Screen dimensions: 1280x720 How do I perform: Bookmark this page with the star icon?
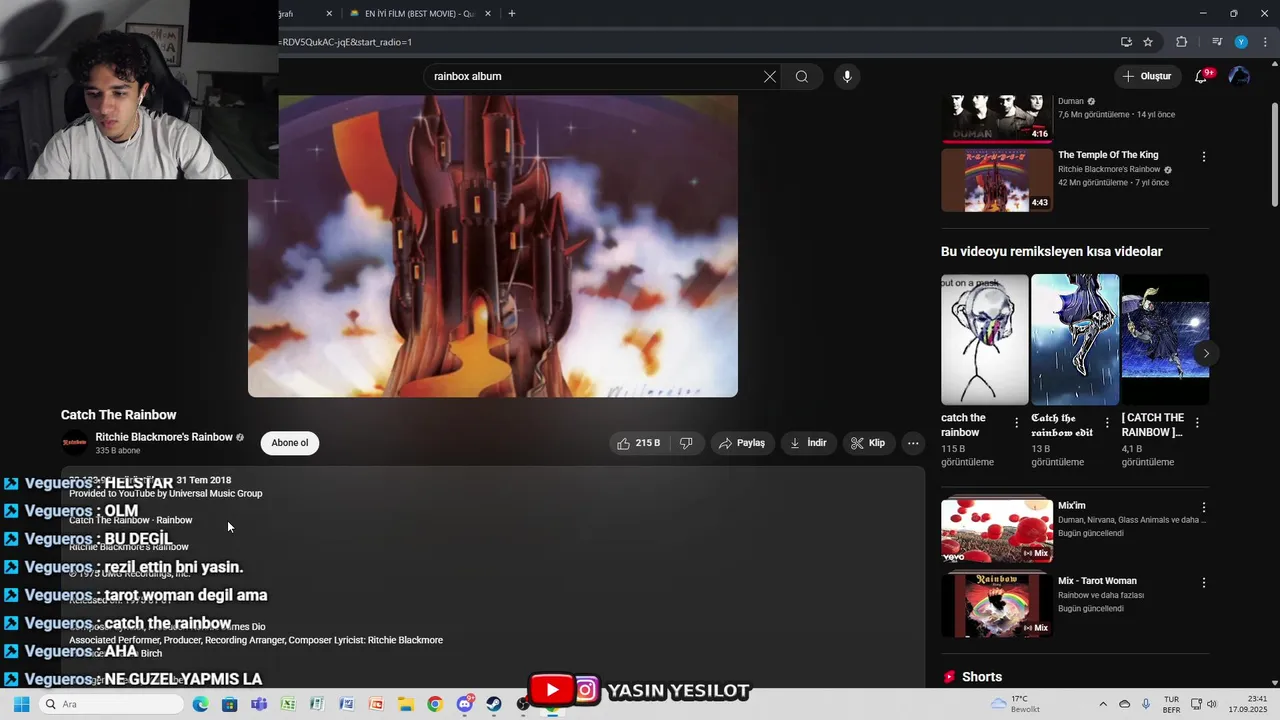point(1148,42)
